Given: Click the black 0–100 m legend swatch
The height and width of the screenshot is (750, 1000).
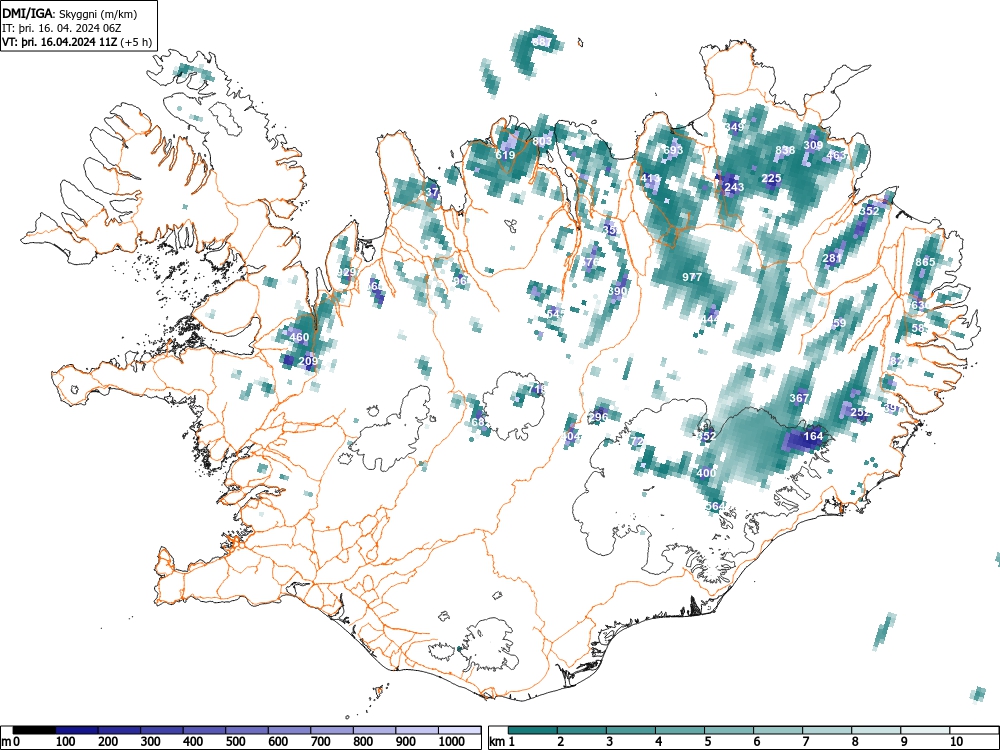Looking at the screenshot, I should coord(34,730).
